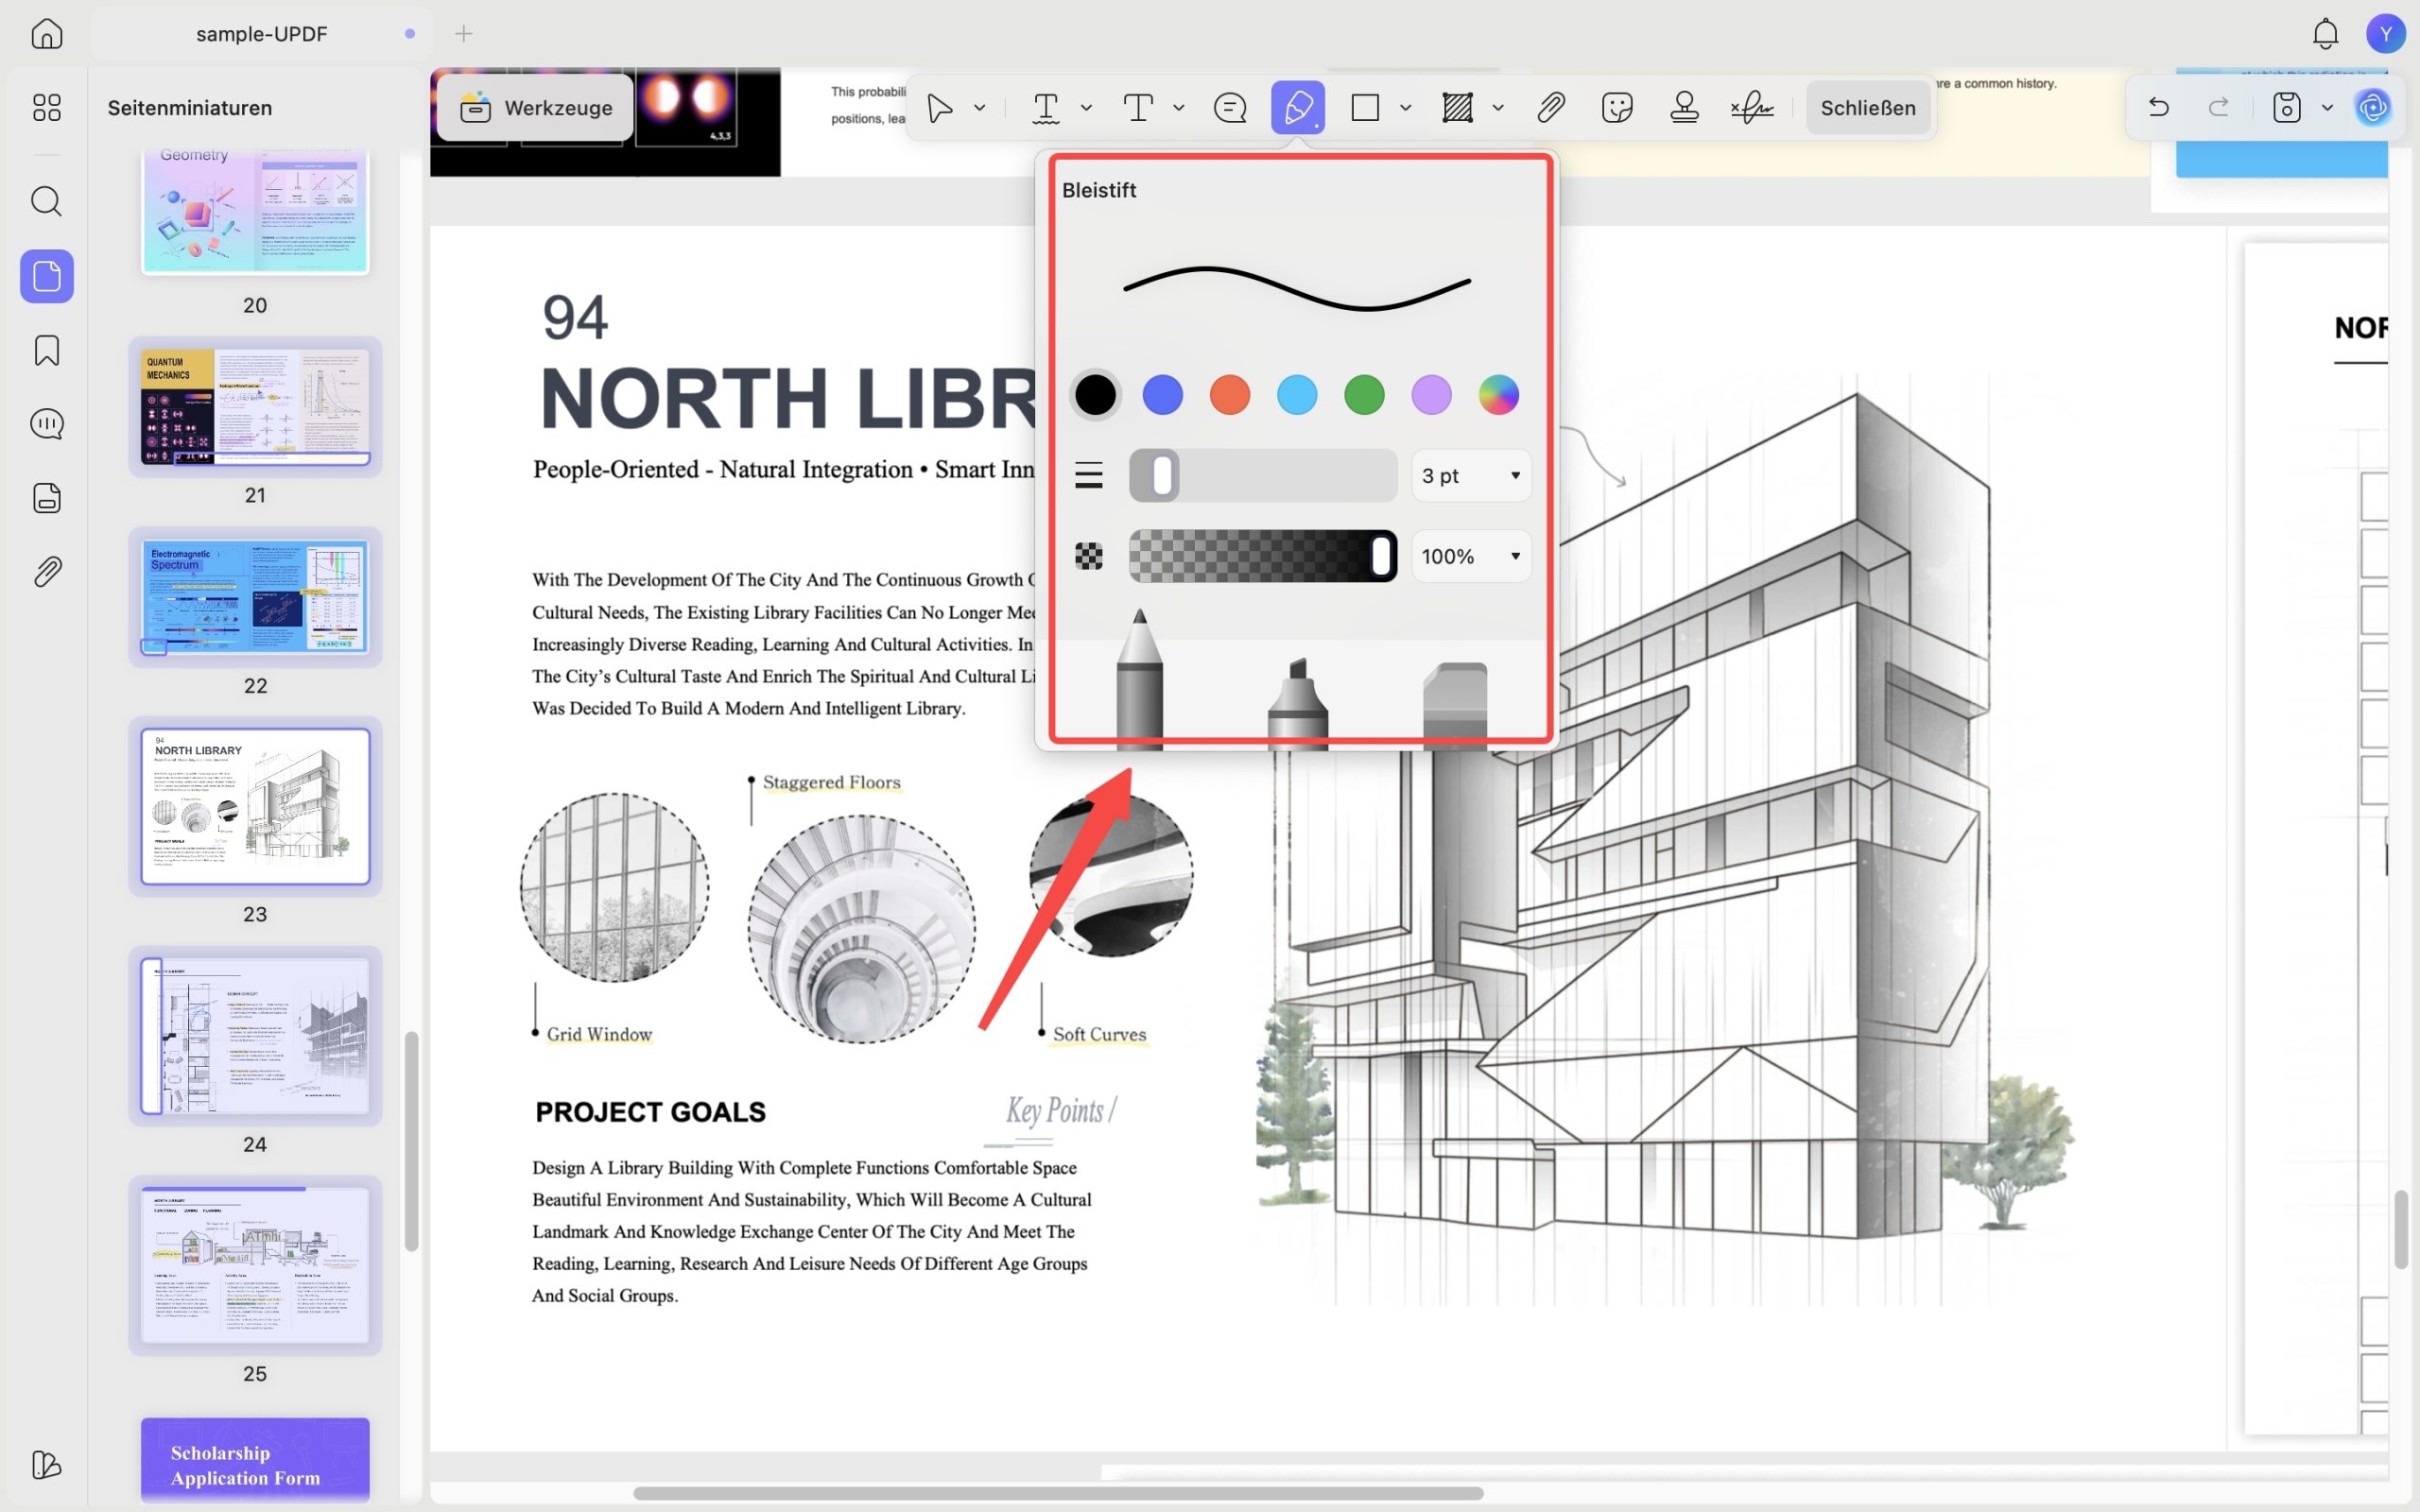
Task: Select the attachment paperclip in toolbar
Action: [x=1550, y=107]
